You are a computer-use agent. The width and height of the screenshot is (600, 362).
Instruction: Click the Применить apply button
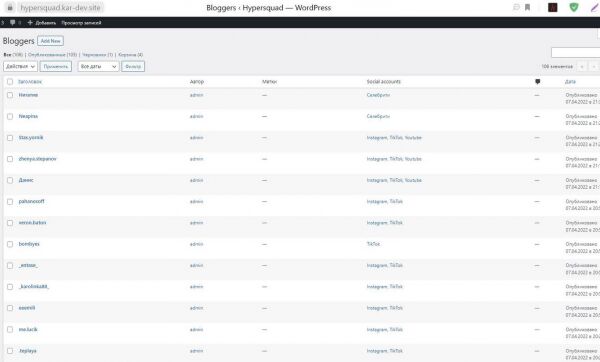point(55,67)
